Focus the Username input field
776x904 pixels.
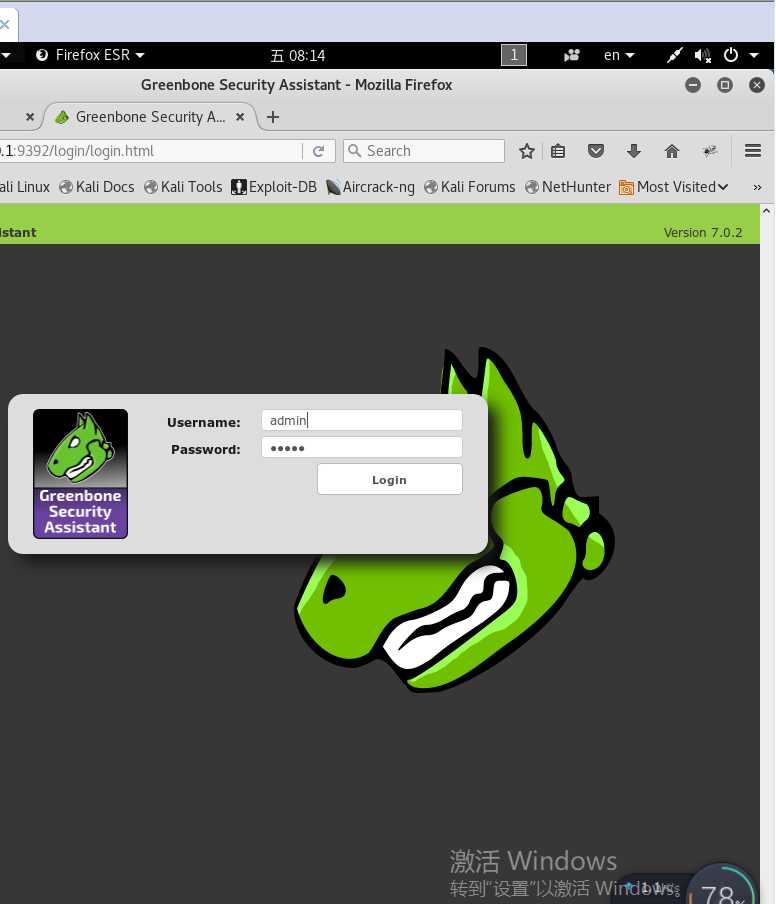[361, 420]
